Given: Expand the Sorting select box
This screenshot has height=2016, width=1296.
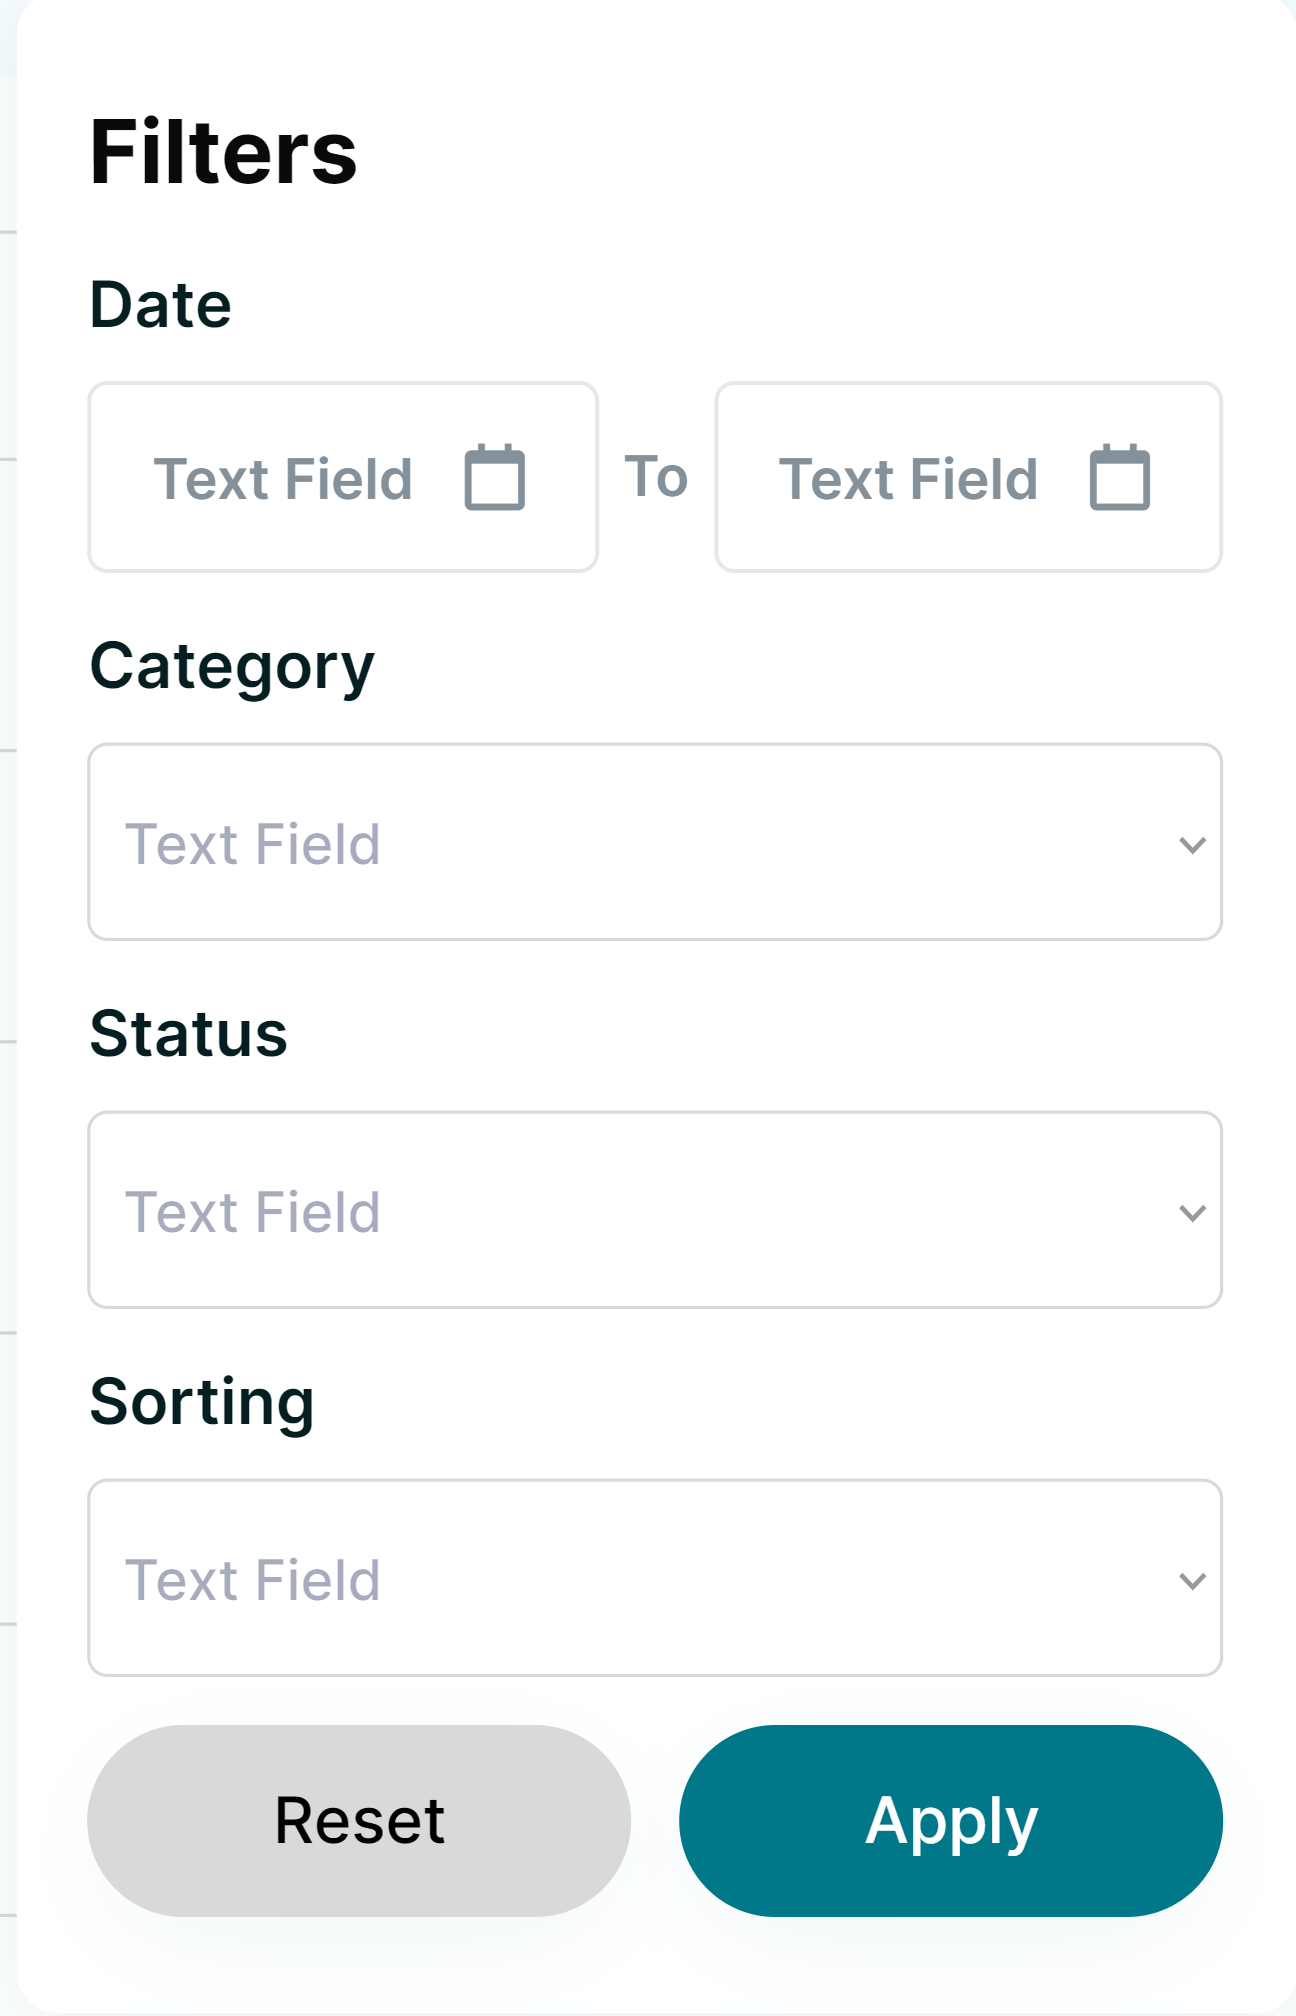Looking at the screenshot, I should point(655,1578).
